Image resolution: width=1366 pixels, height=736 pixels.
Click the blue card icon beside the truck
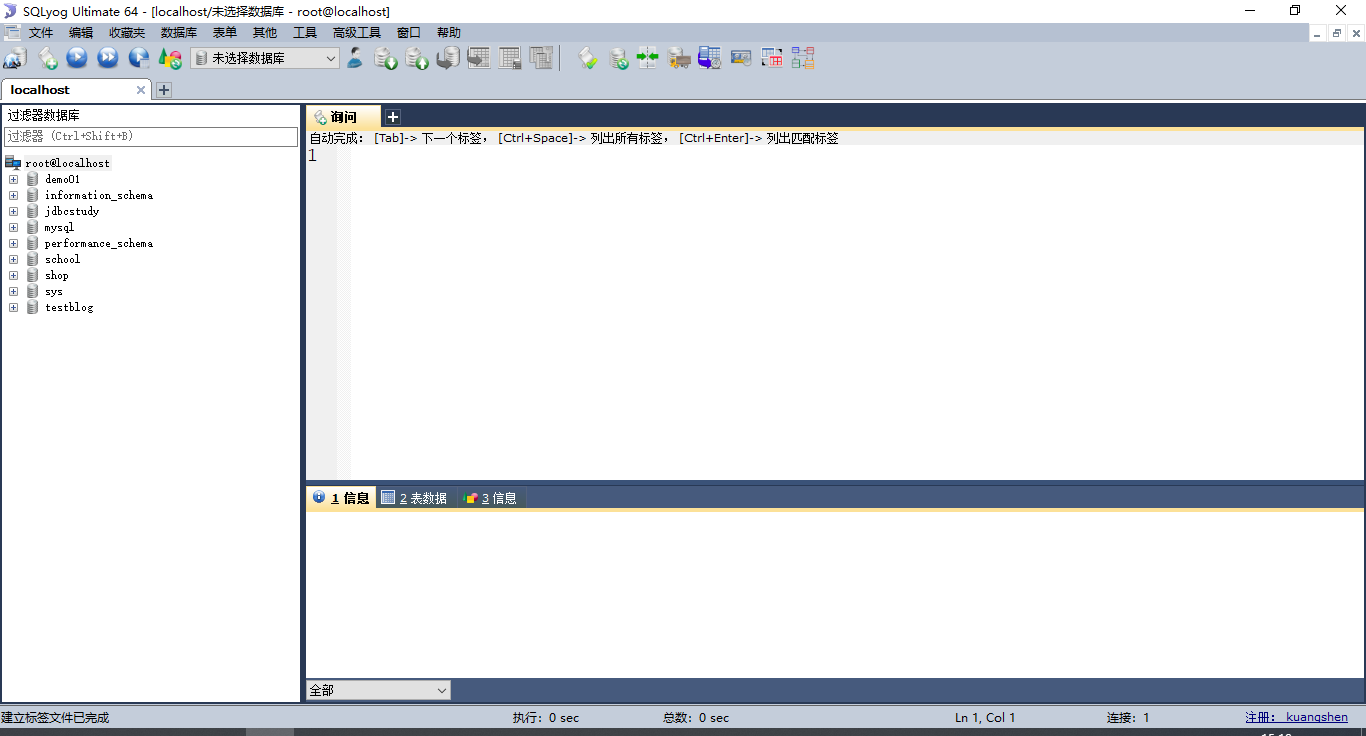[x=741, y=58]
